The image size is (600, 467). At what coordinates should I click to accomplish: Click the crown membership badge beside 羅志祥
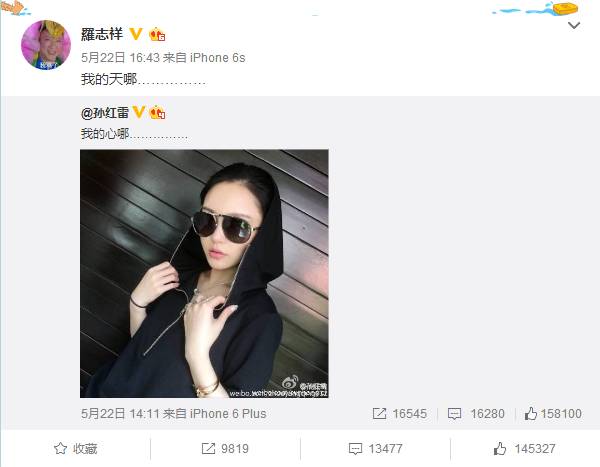pyautogui.click(x=157, y=35)
